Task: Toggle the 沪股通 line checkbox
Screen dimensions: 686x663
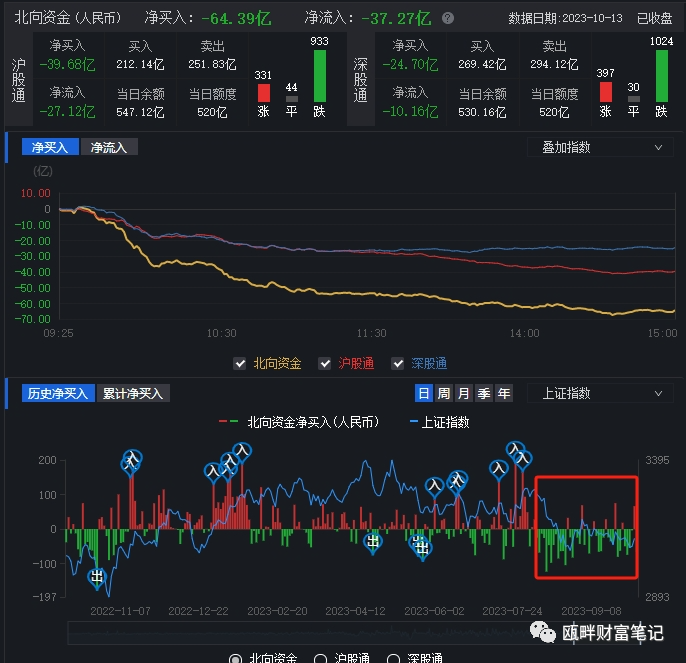Action: point(324,363)
